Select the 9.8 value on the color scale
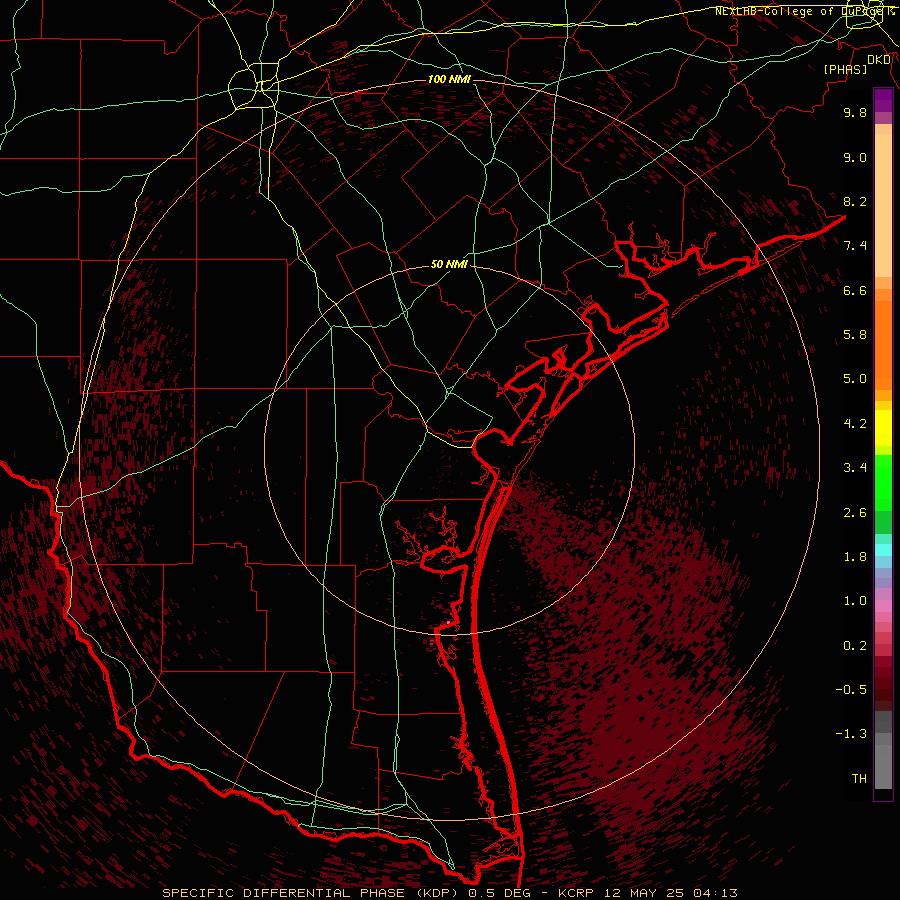Viewport: 900px width, 900px height. pos(855,112)
